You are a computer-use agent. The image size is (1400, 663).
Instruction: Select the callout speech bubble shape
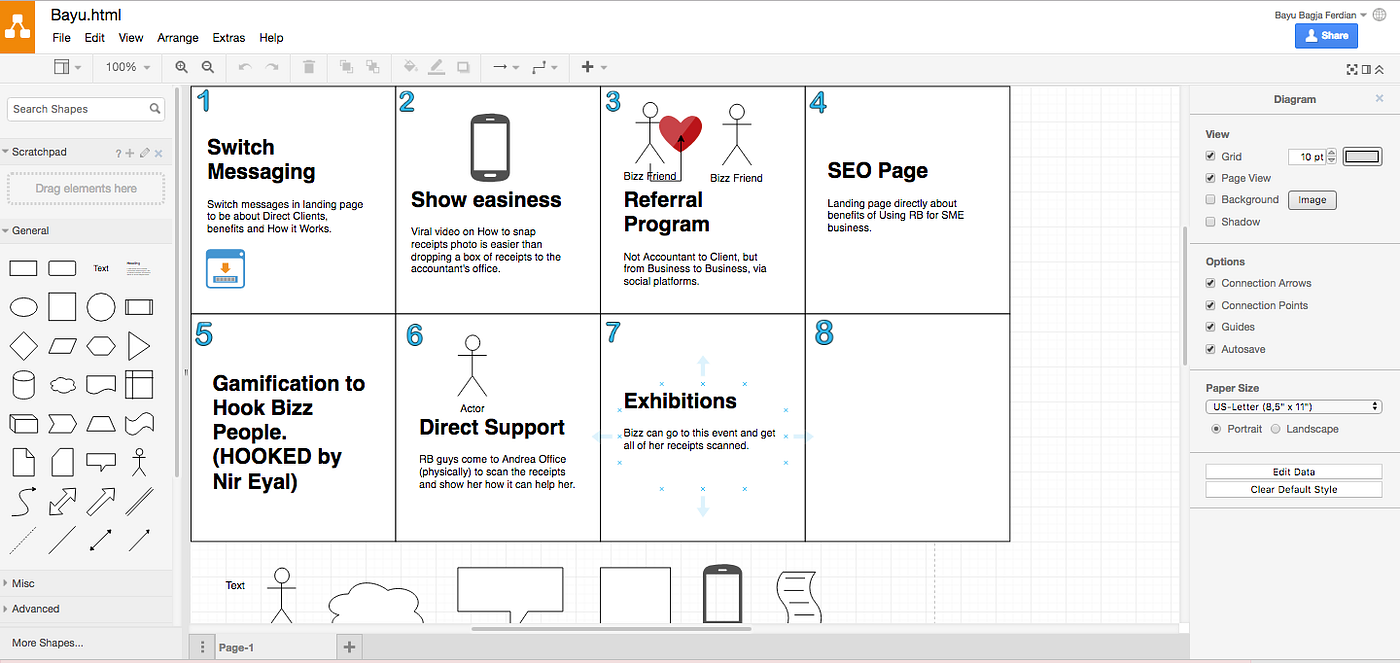point(101,462)
